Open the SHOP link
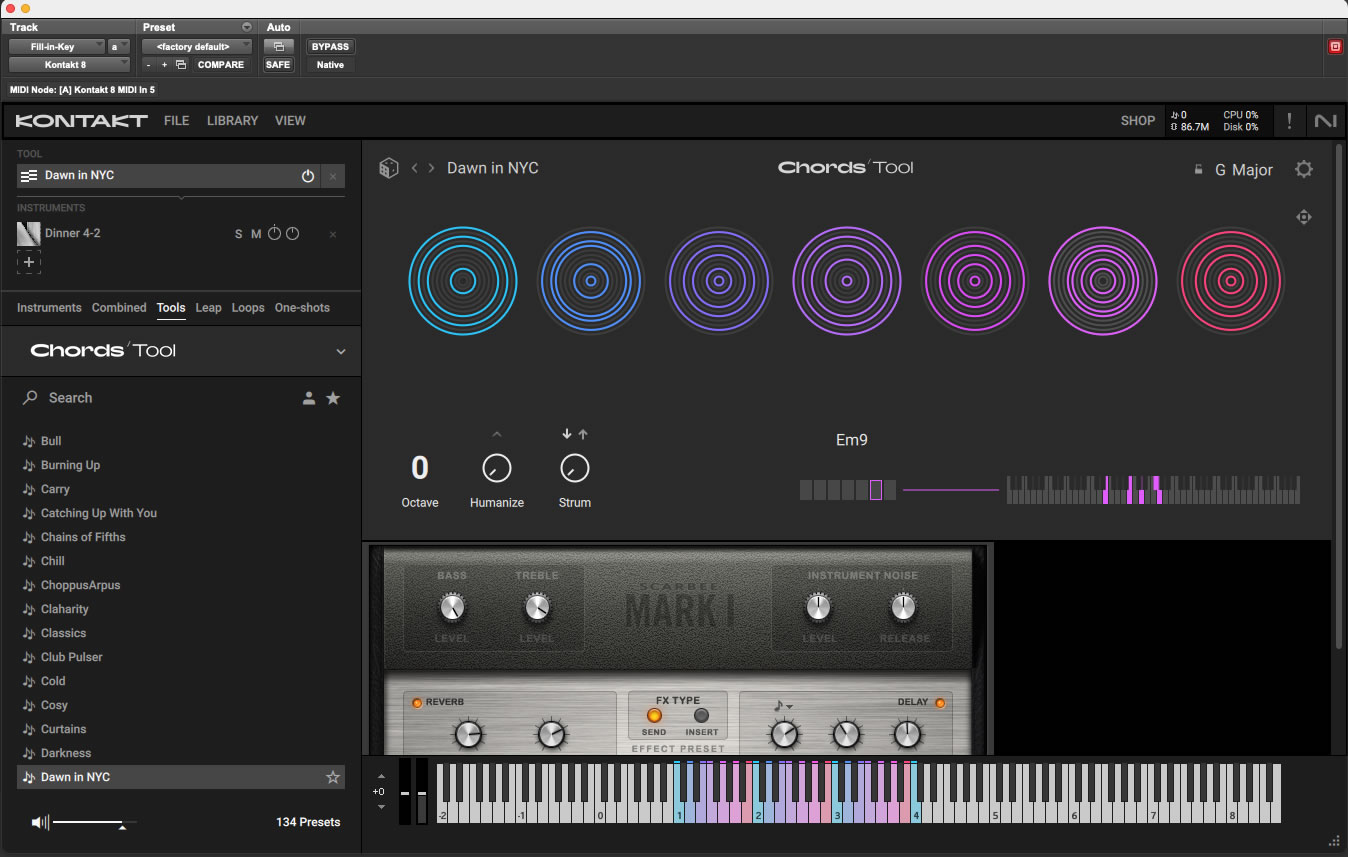 point(1138,121)
